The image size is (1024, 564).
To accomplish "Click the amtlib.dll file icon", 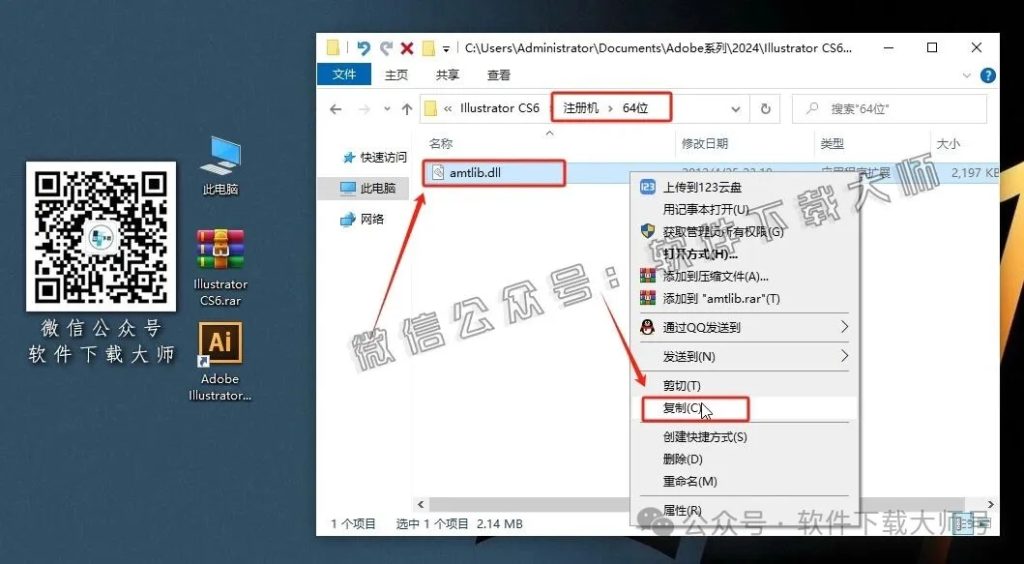I will coord(438,173).
